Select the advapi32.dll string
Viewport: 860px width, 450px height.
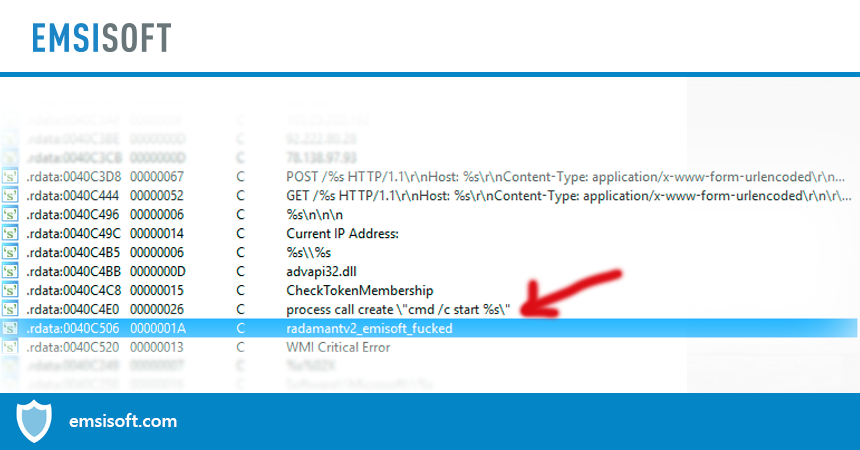tap(321, 271)
